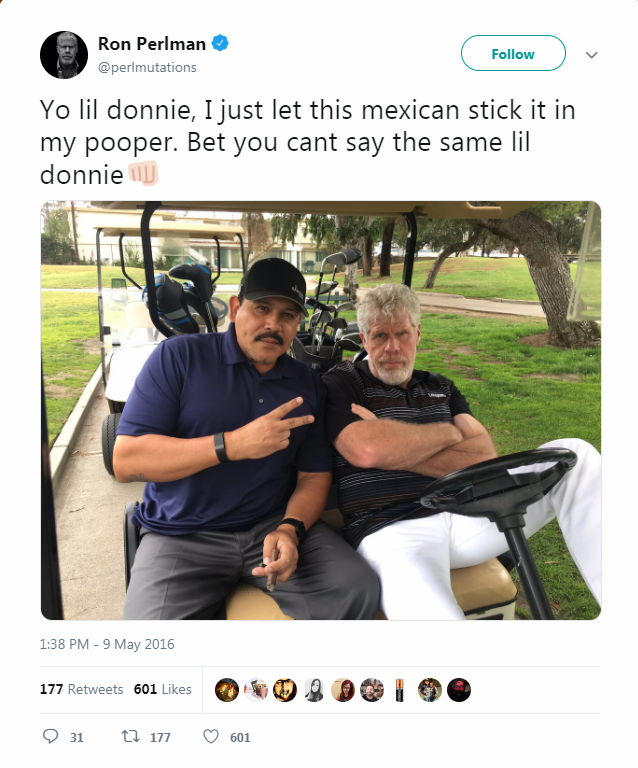The image size is (638, 768).
Task: View the 601 Likes list
Action: pos(163,689)
